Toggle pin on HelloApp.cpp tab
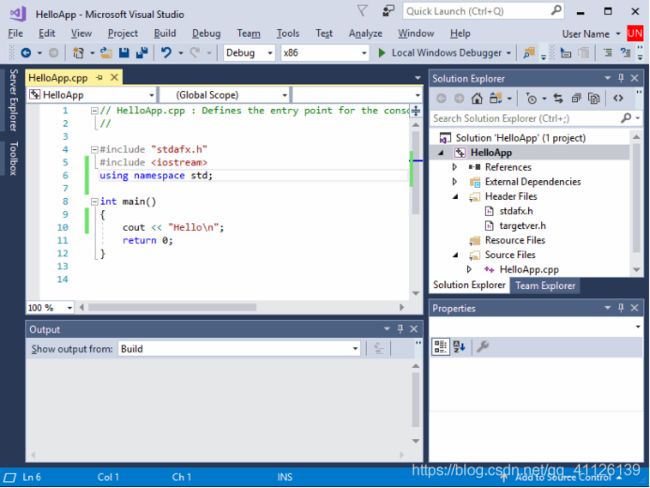This screenshot has width=650, height=488. (99, 78)
